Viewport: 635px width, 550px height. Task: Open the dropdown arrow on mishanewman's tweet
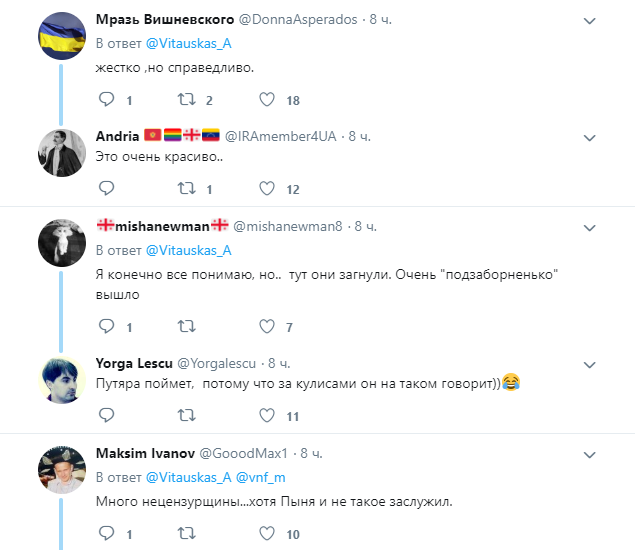tap(590, 226)
